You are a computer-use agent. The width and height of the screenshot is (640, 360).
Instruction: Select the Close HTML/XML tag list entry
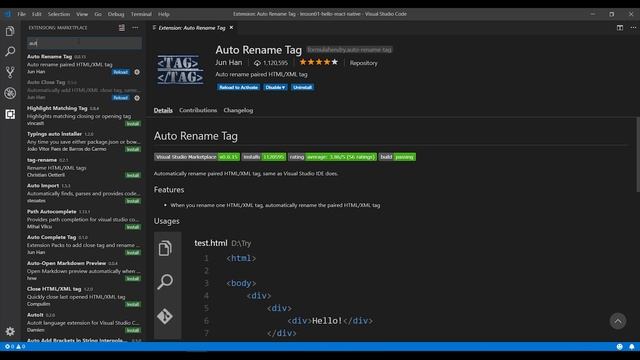pos(84,296)
